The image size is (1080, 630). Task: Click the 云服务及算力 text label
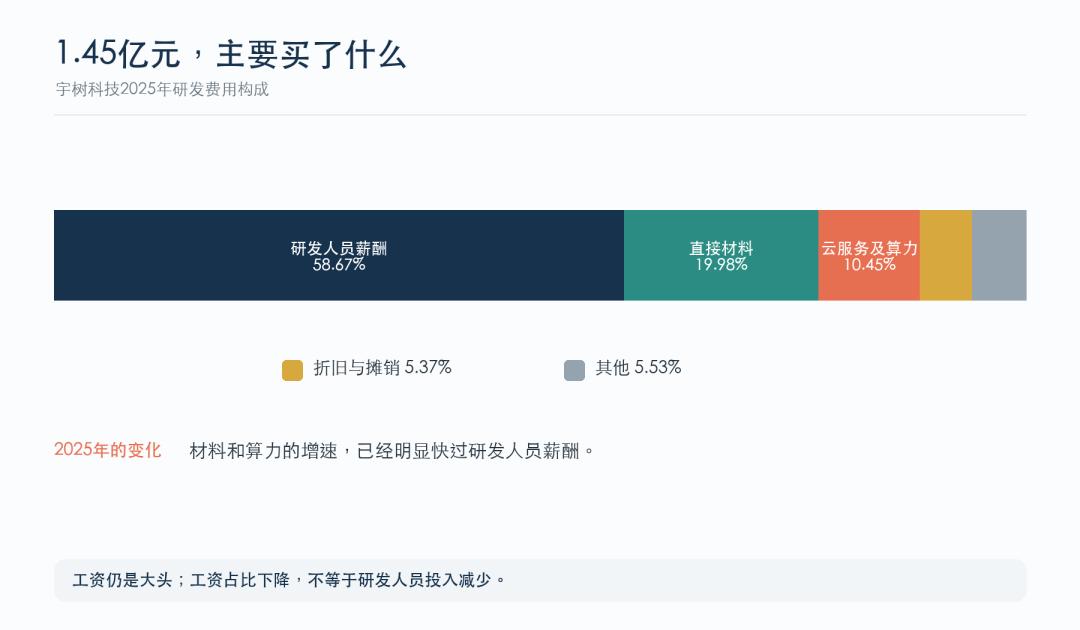(869, 248)
